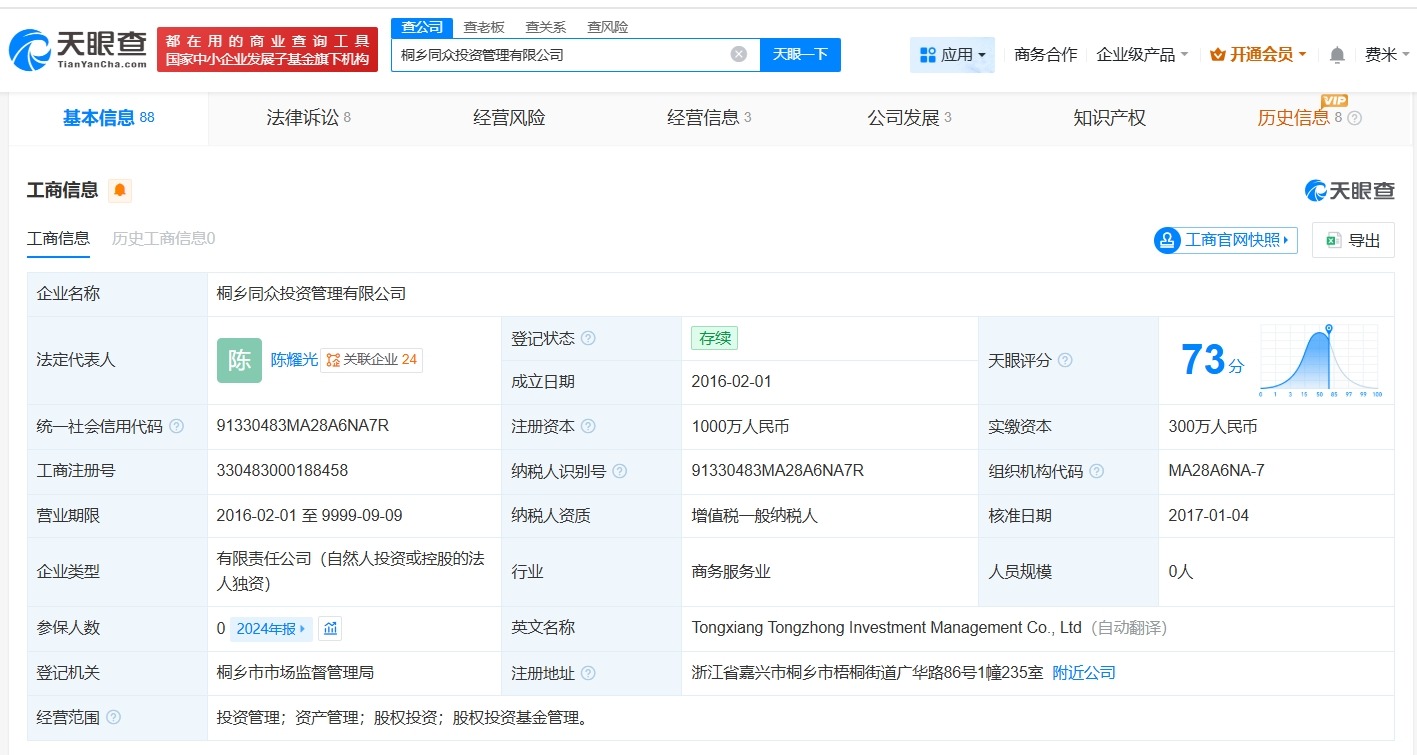
Task: Click the grid icon next to 应用
Action: click(x=926, y=54)
